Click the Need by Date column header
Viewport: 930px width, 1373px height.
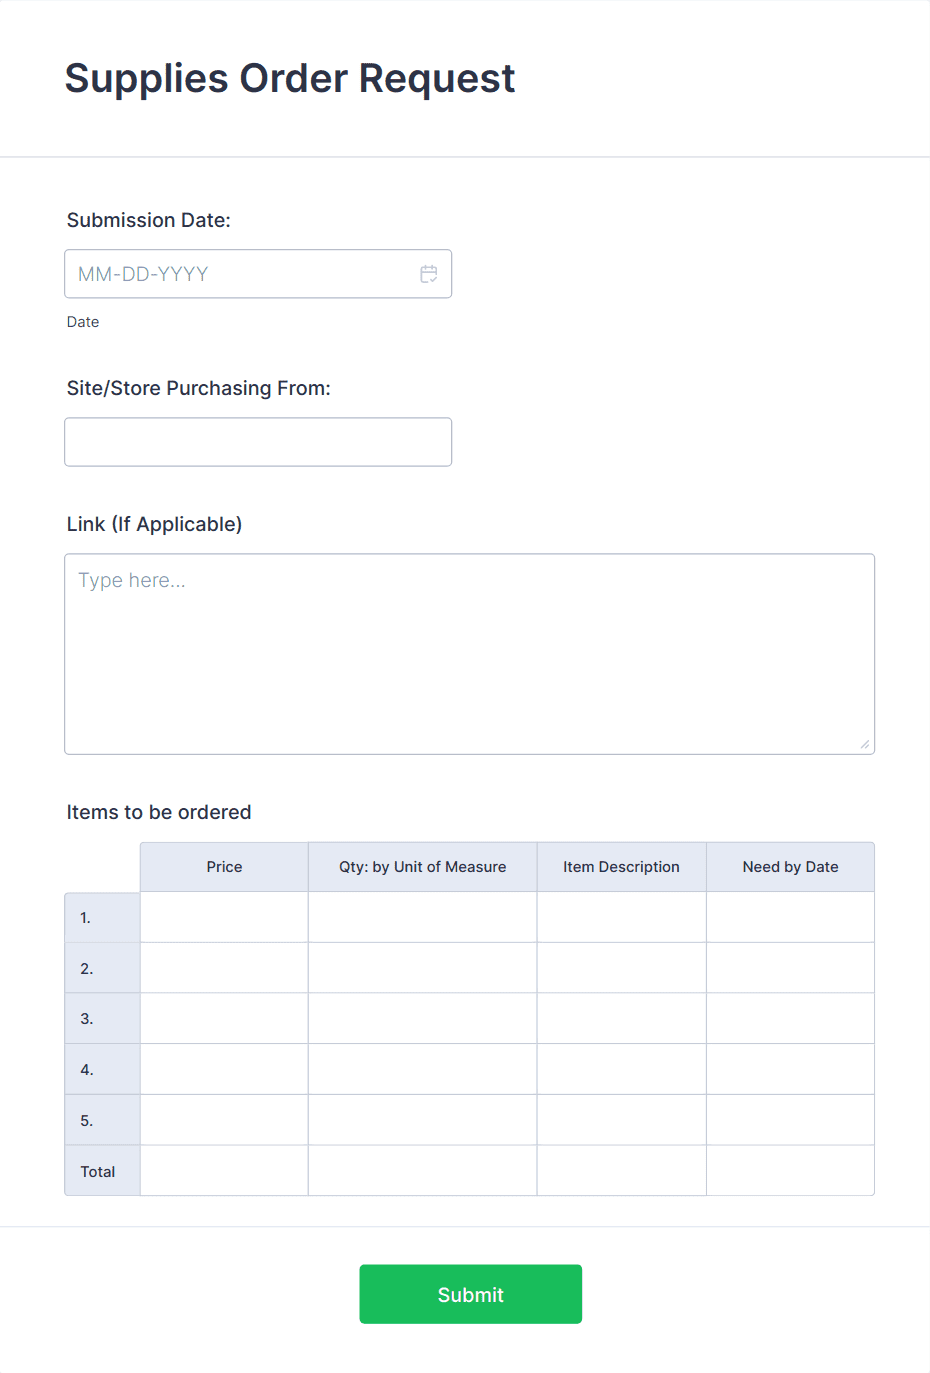tap(790, 866)
